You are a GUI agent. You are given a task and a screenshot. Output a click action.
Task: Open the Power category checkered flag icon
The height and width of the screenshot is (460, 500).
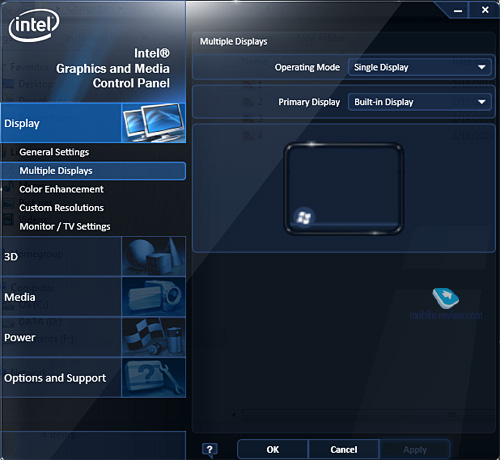click(x=154, y=337)
